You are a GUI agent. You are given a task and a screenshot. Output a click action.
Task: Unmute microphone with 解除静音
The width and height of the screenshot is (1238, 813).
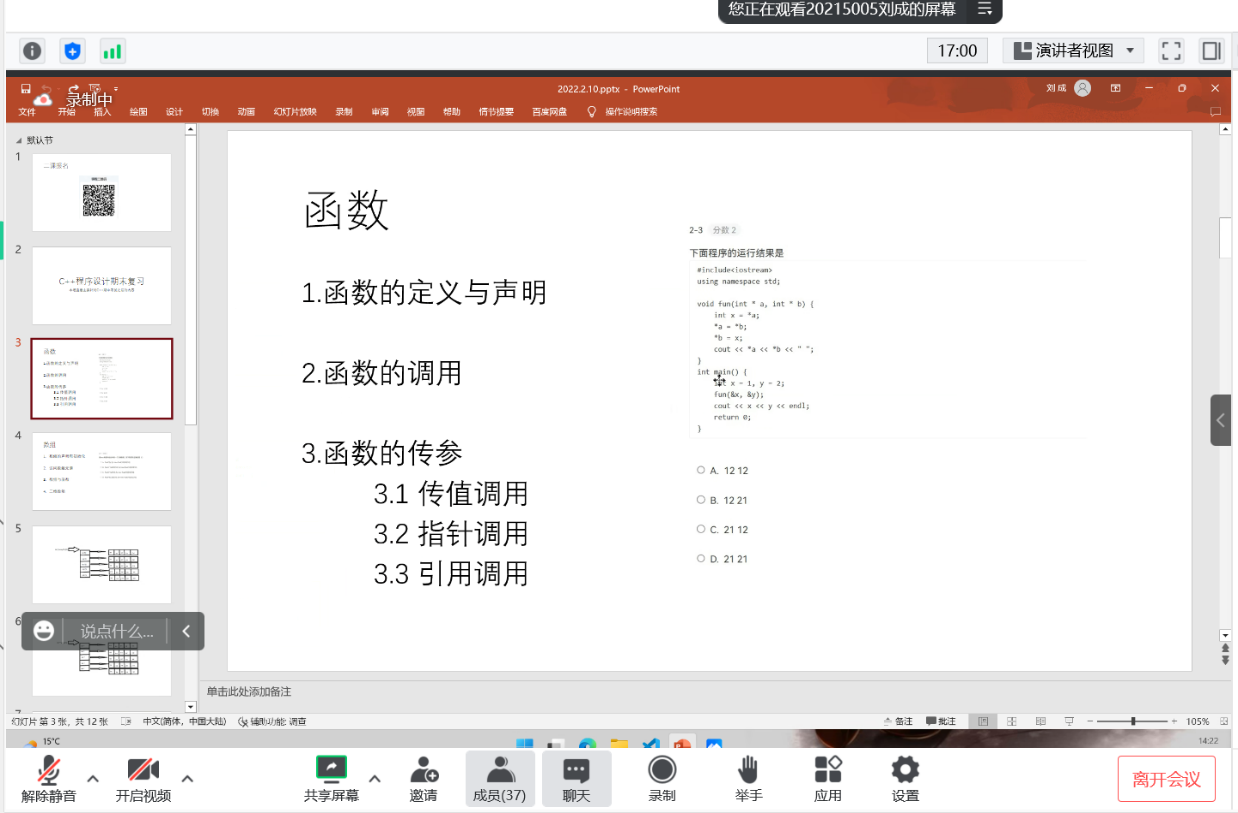48,781
